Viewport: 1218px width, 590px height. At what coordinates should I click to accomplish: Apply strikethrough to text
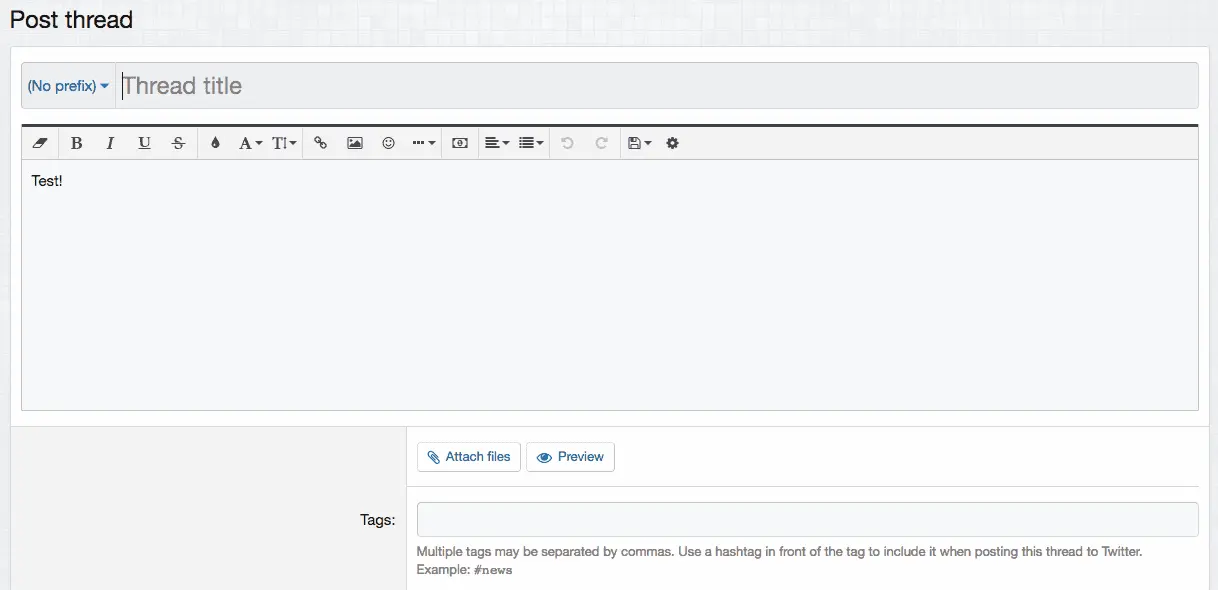click(178, 143)
